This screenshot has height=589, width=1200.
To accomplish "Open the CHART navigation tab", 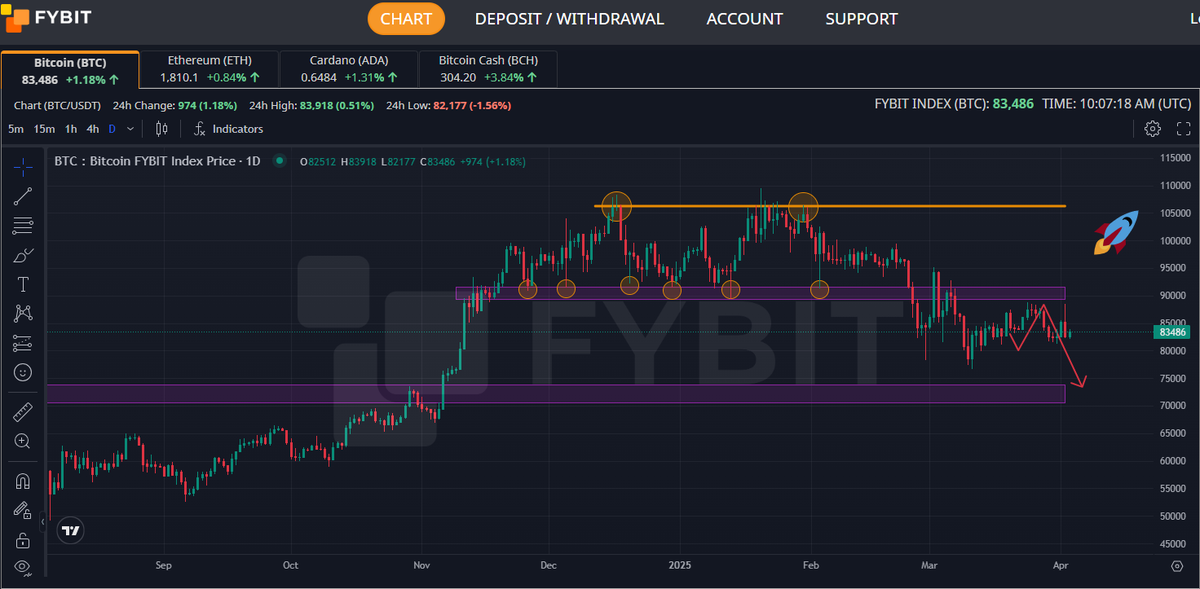I will pyautogui.click(x=406, y=19).
